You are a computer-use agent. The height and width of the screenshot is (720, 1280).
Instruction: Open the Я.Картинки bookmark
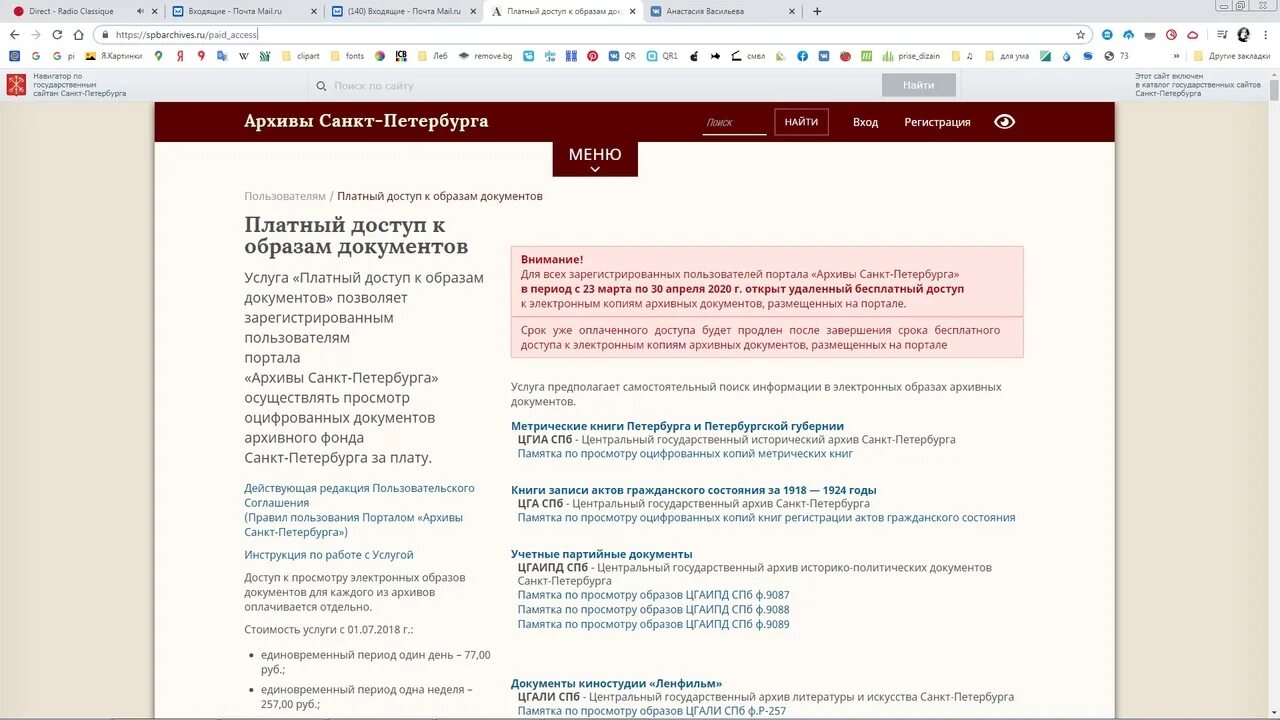(x=114, y=56)
